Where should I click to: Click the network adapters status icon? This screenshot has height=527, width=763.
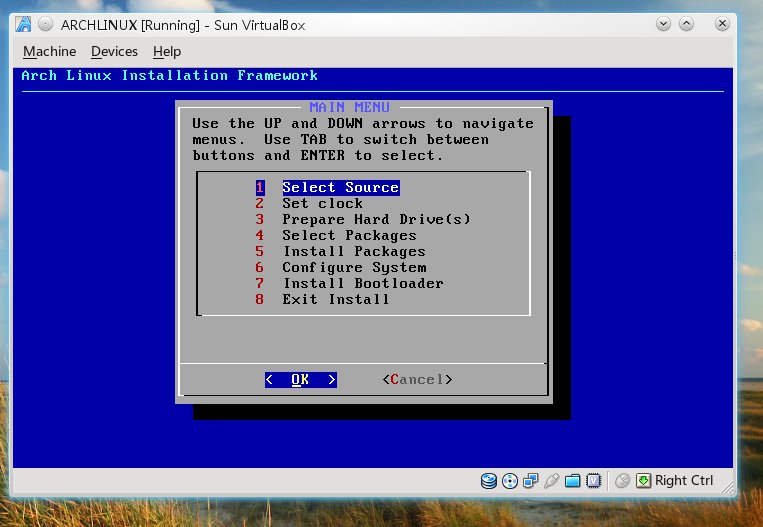coord(530,481)
